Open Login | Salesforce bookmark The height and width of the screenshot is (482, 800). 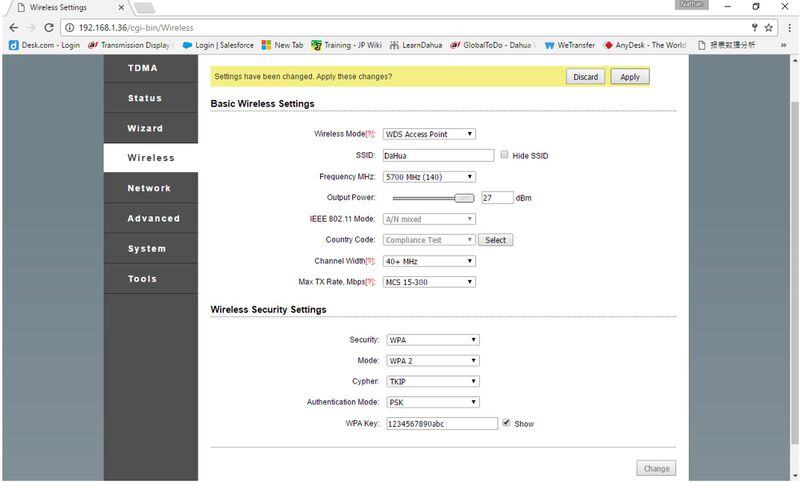[218, 45]
